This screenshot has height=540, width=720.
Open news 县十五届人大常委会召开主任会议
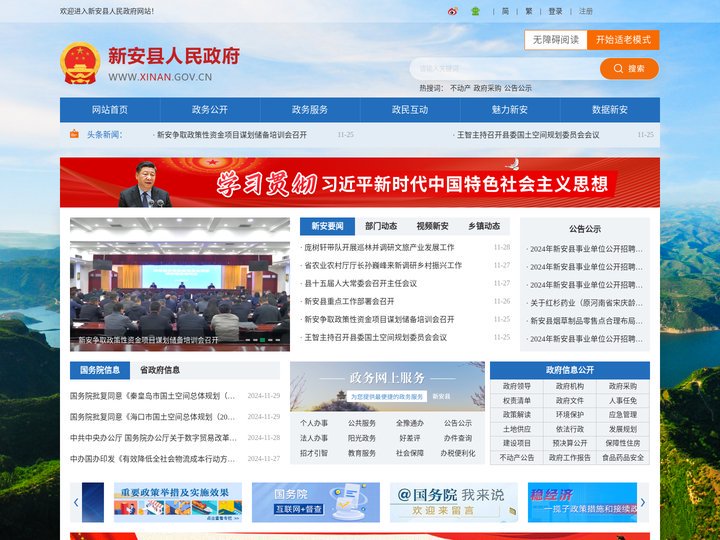point(360,283)
